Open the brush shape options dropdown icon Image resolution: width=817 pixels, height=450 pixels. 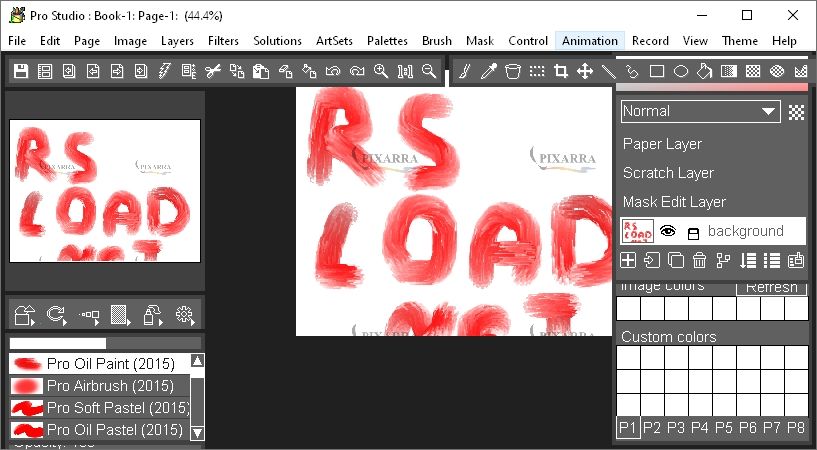pos(24,315)
